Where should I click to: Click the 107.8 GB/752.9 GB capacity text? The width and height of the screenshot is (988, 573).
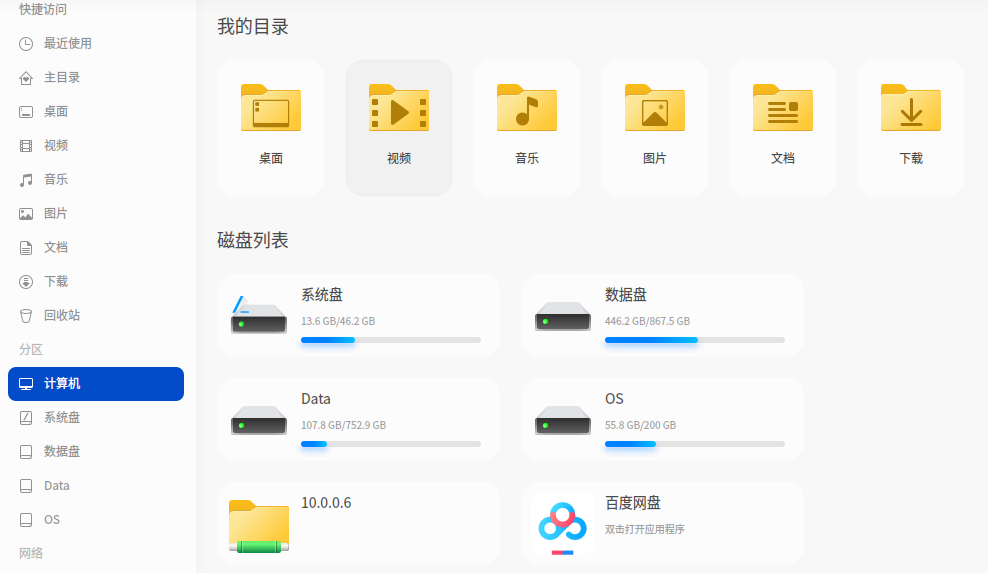coord(343,425)
